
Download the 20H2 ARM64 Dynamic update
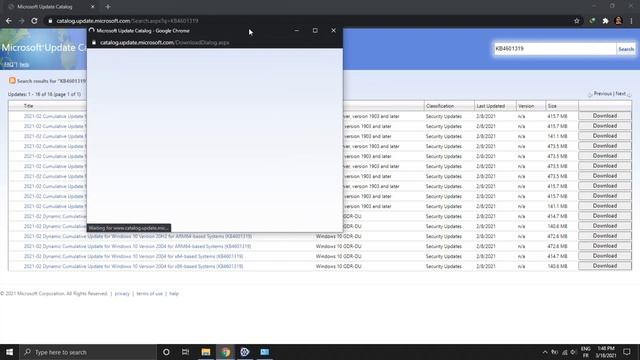(604, 236)
